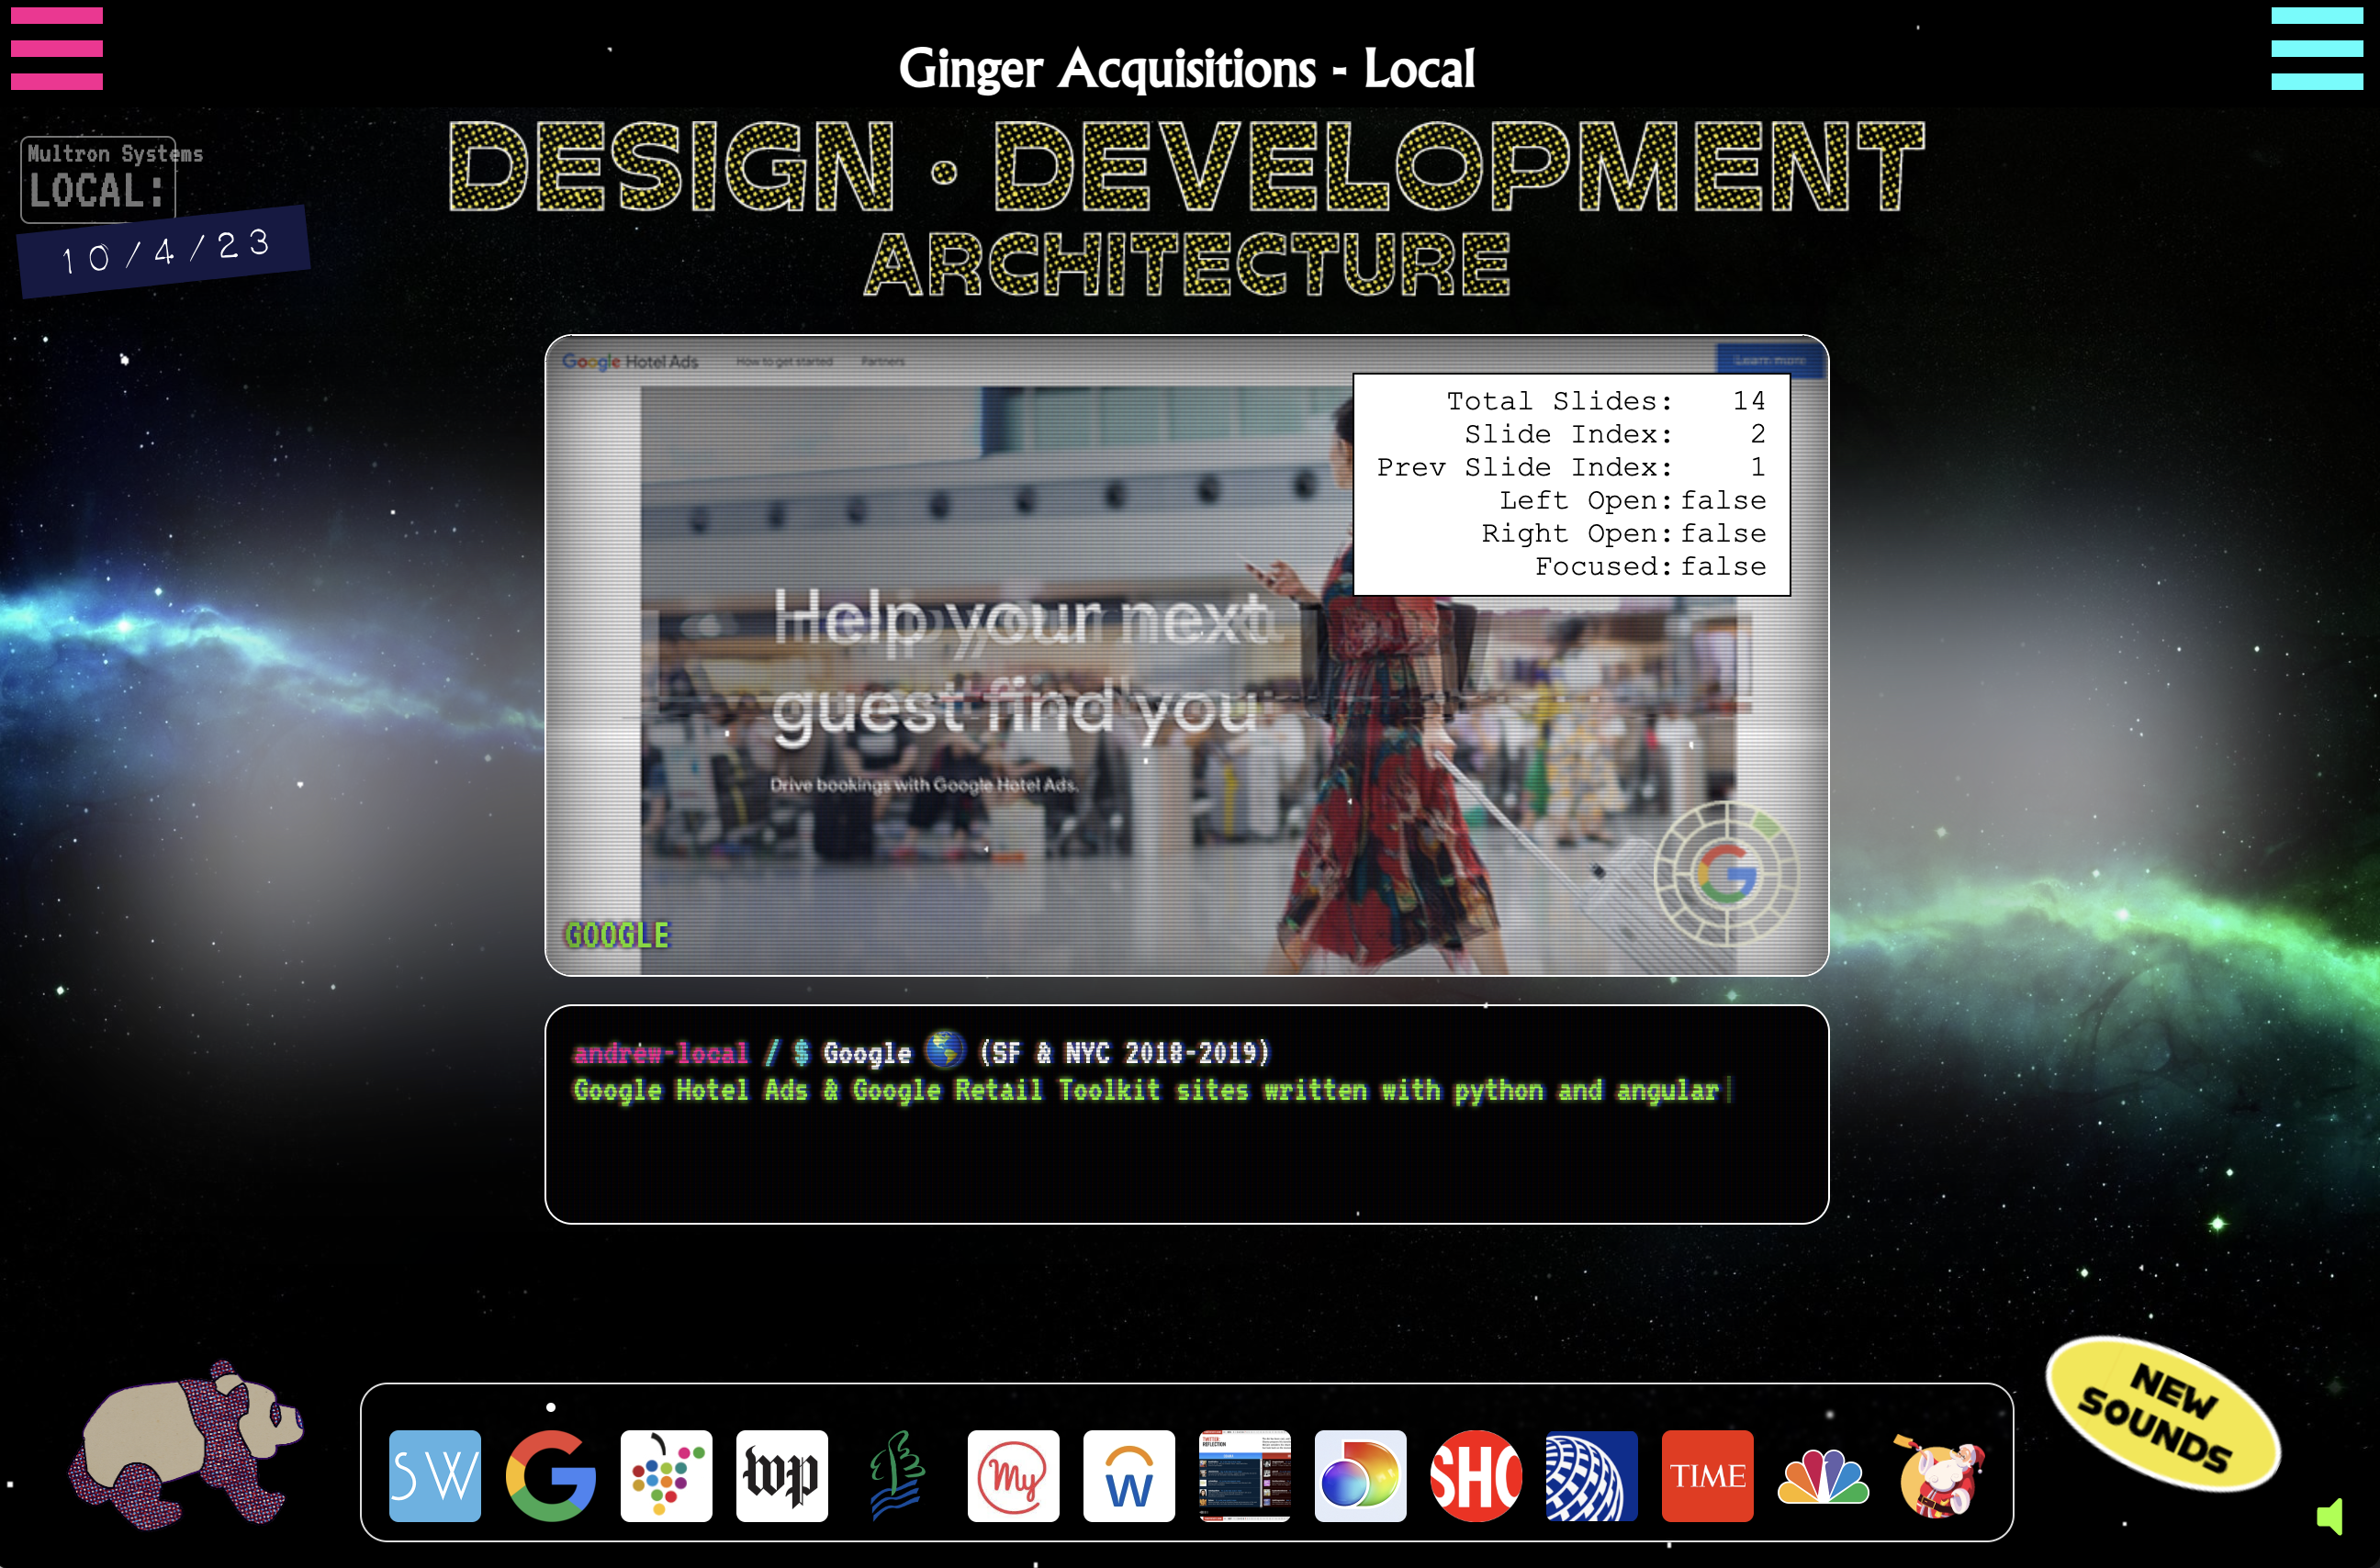Open the pink hamburger menu
The image size is (2380, 1568).
point(57,48)
